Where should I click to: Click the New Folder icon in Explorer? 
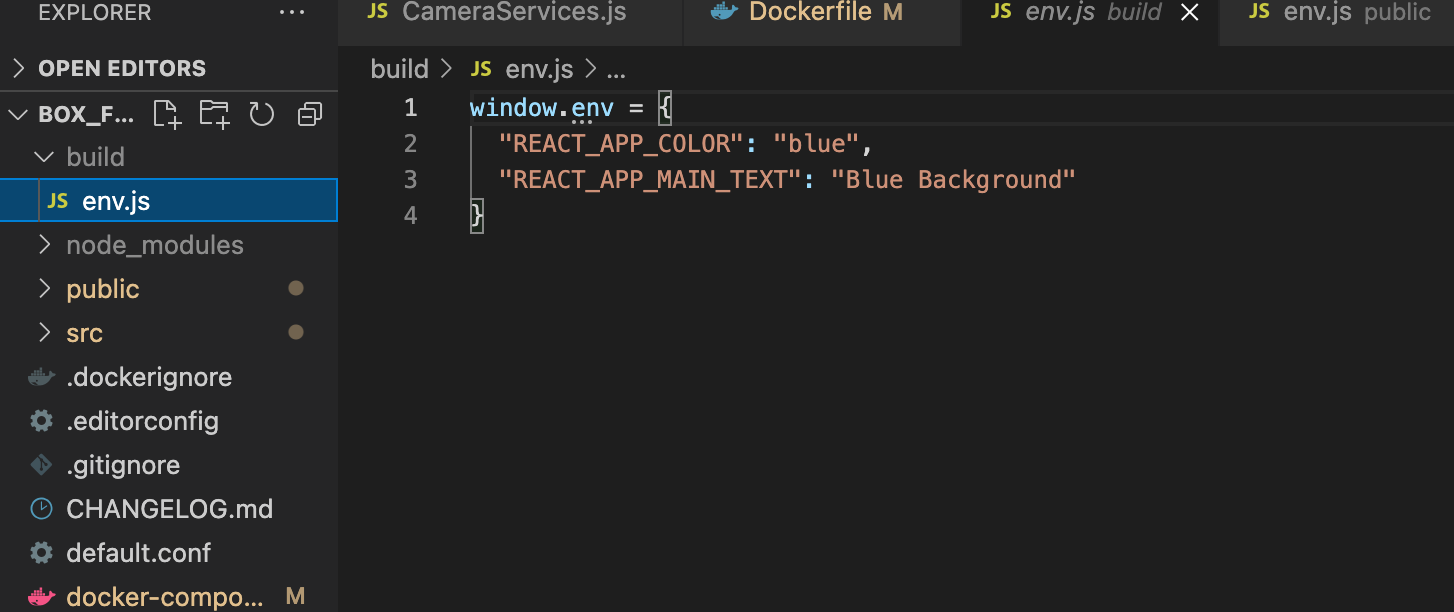[x=214, y=114]
